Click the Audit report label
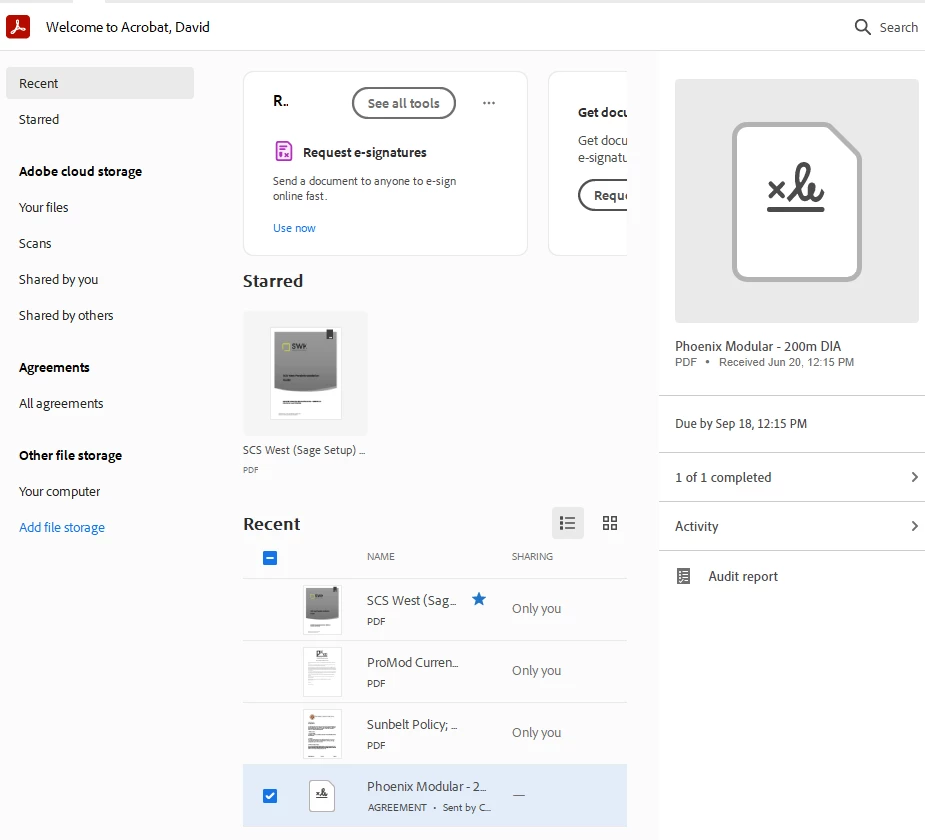The width and height of the screenshot is (925, 840). (743, 576)
